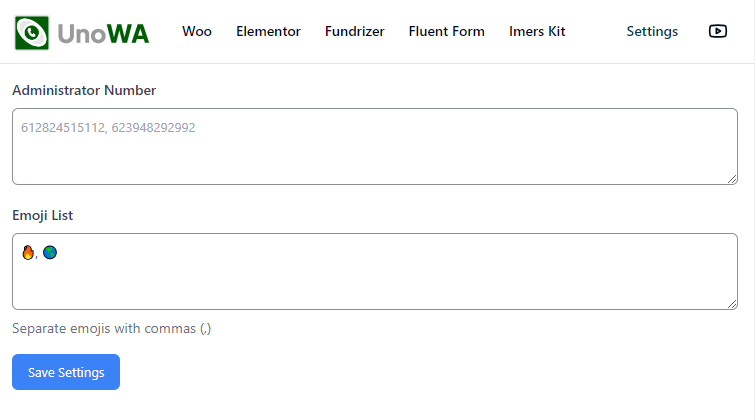The width and height of the screenshot is (755, 420).
Task: Grab the Emoji List textarea resize handle
Action: (732, 304)
